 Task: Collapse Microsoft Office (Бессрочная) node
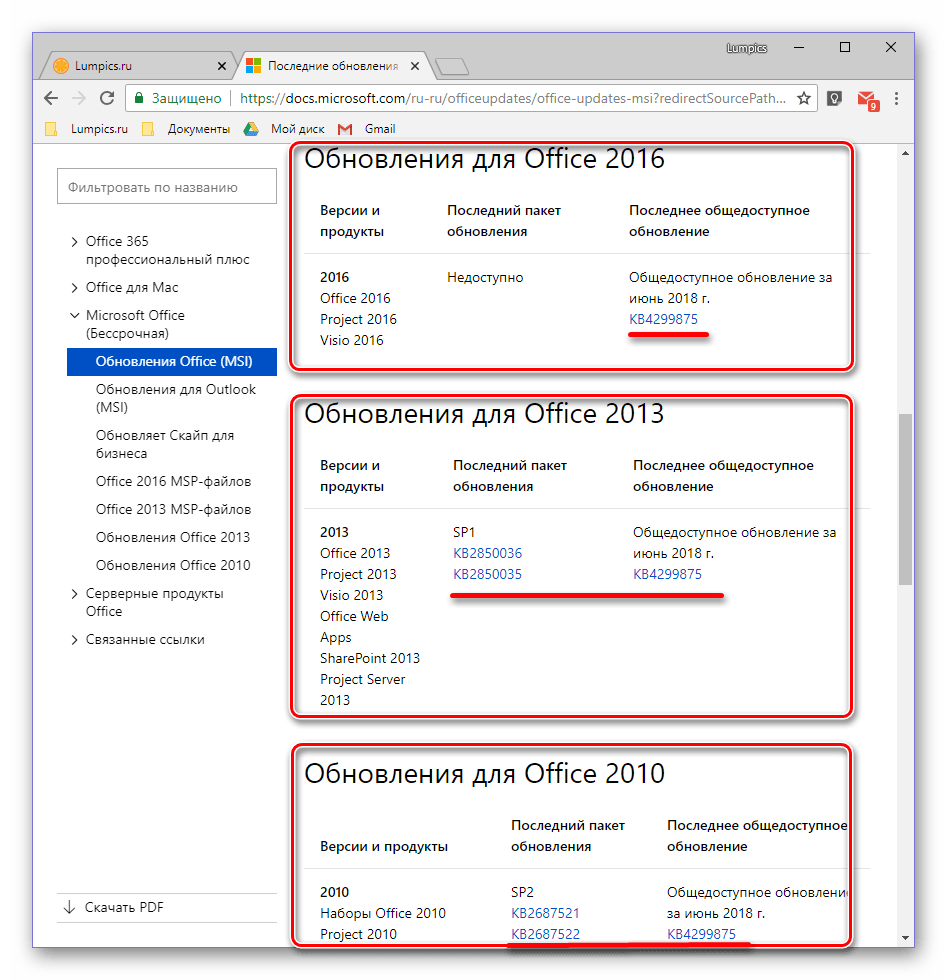pos(74,316)
